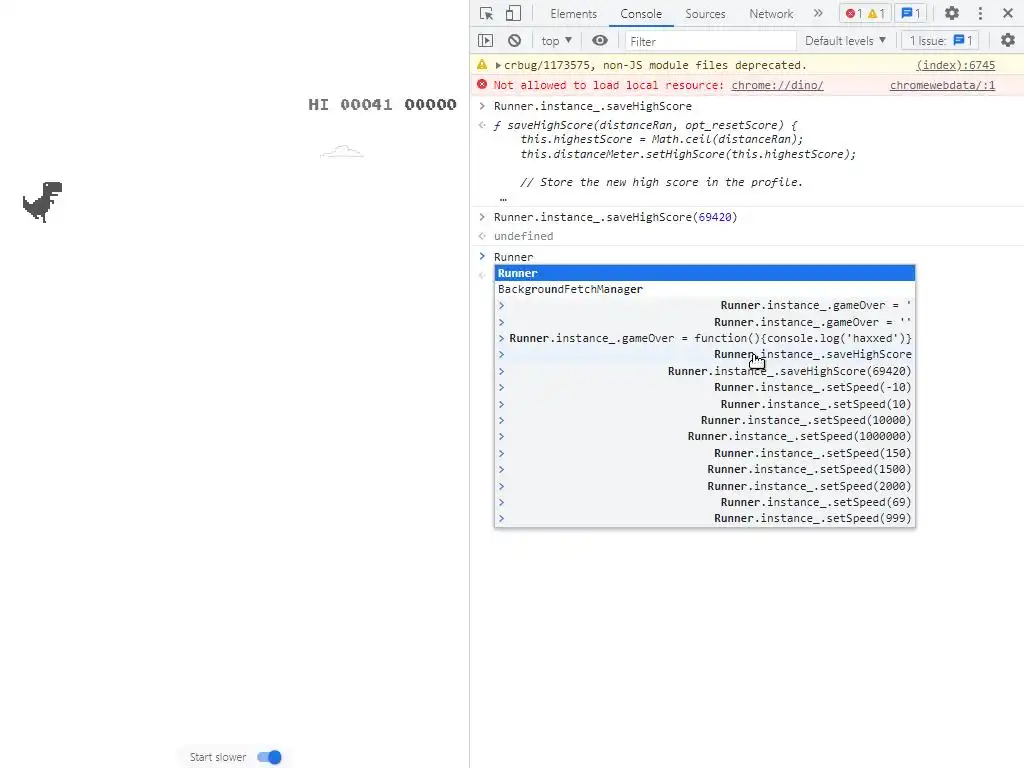Choose gameOver = function haxxed history entry

pos(705,338)
